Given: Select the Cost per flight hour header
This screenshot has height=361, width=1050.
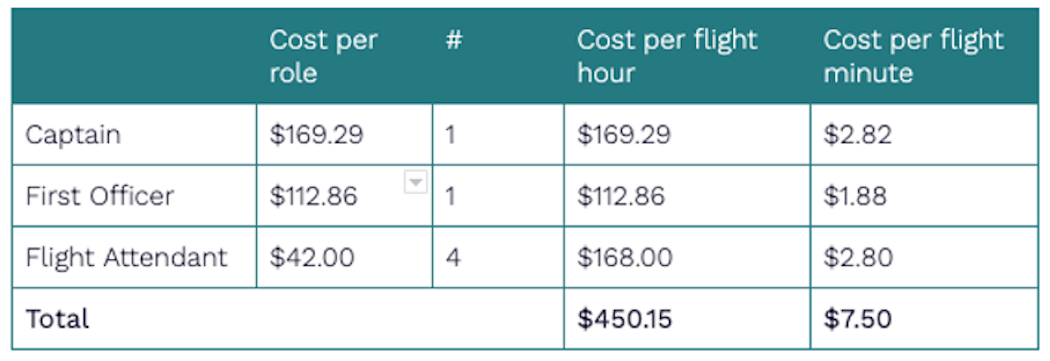Looking at the screenshot, I should [687, 56].
